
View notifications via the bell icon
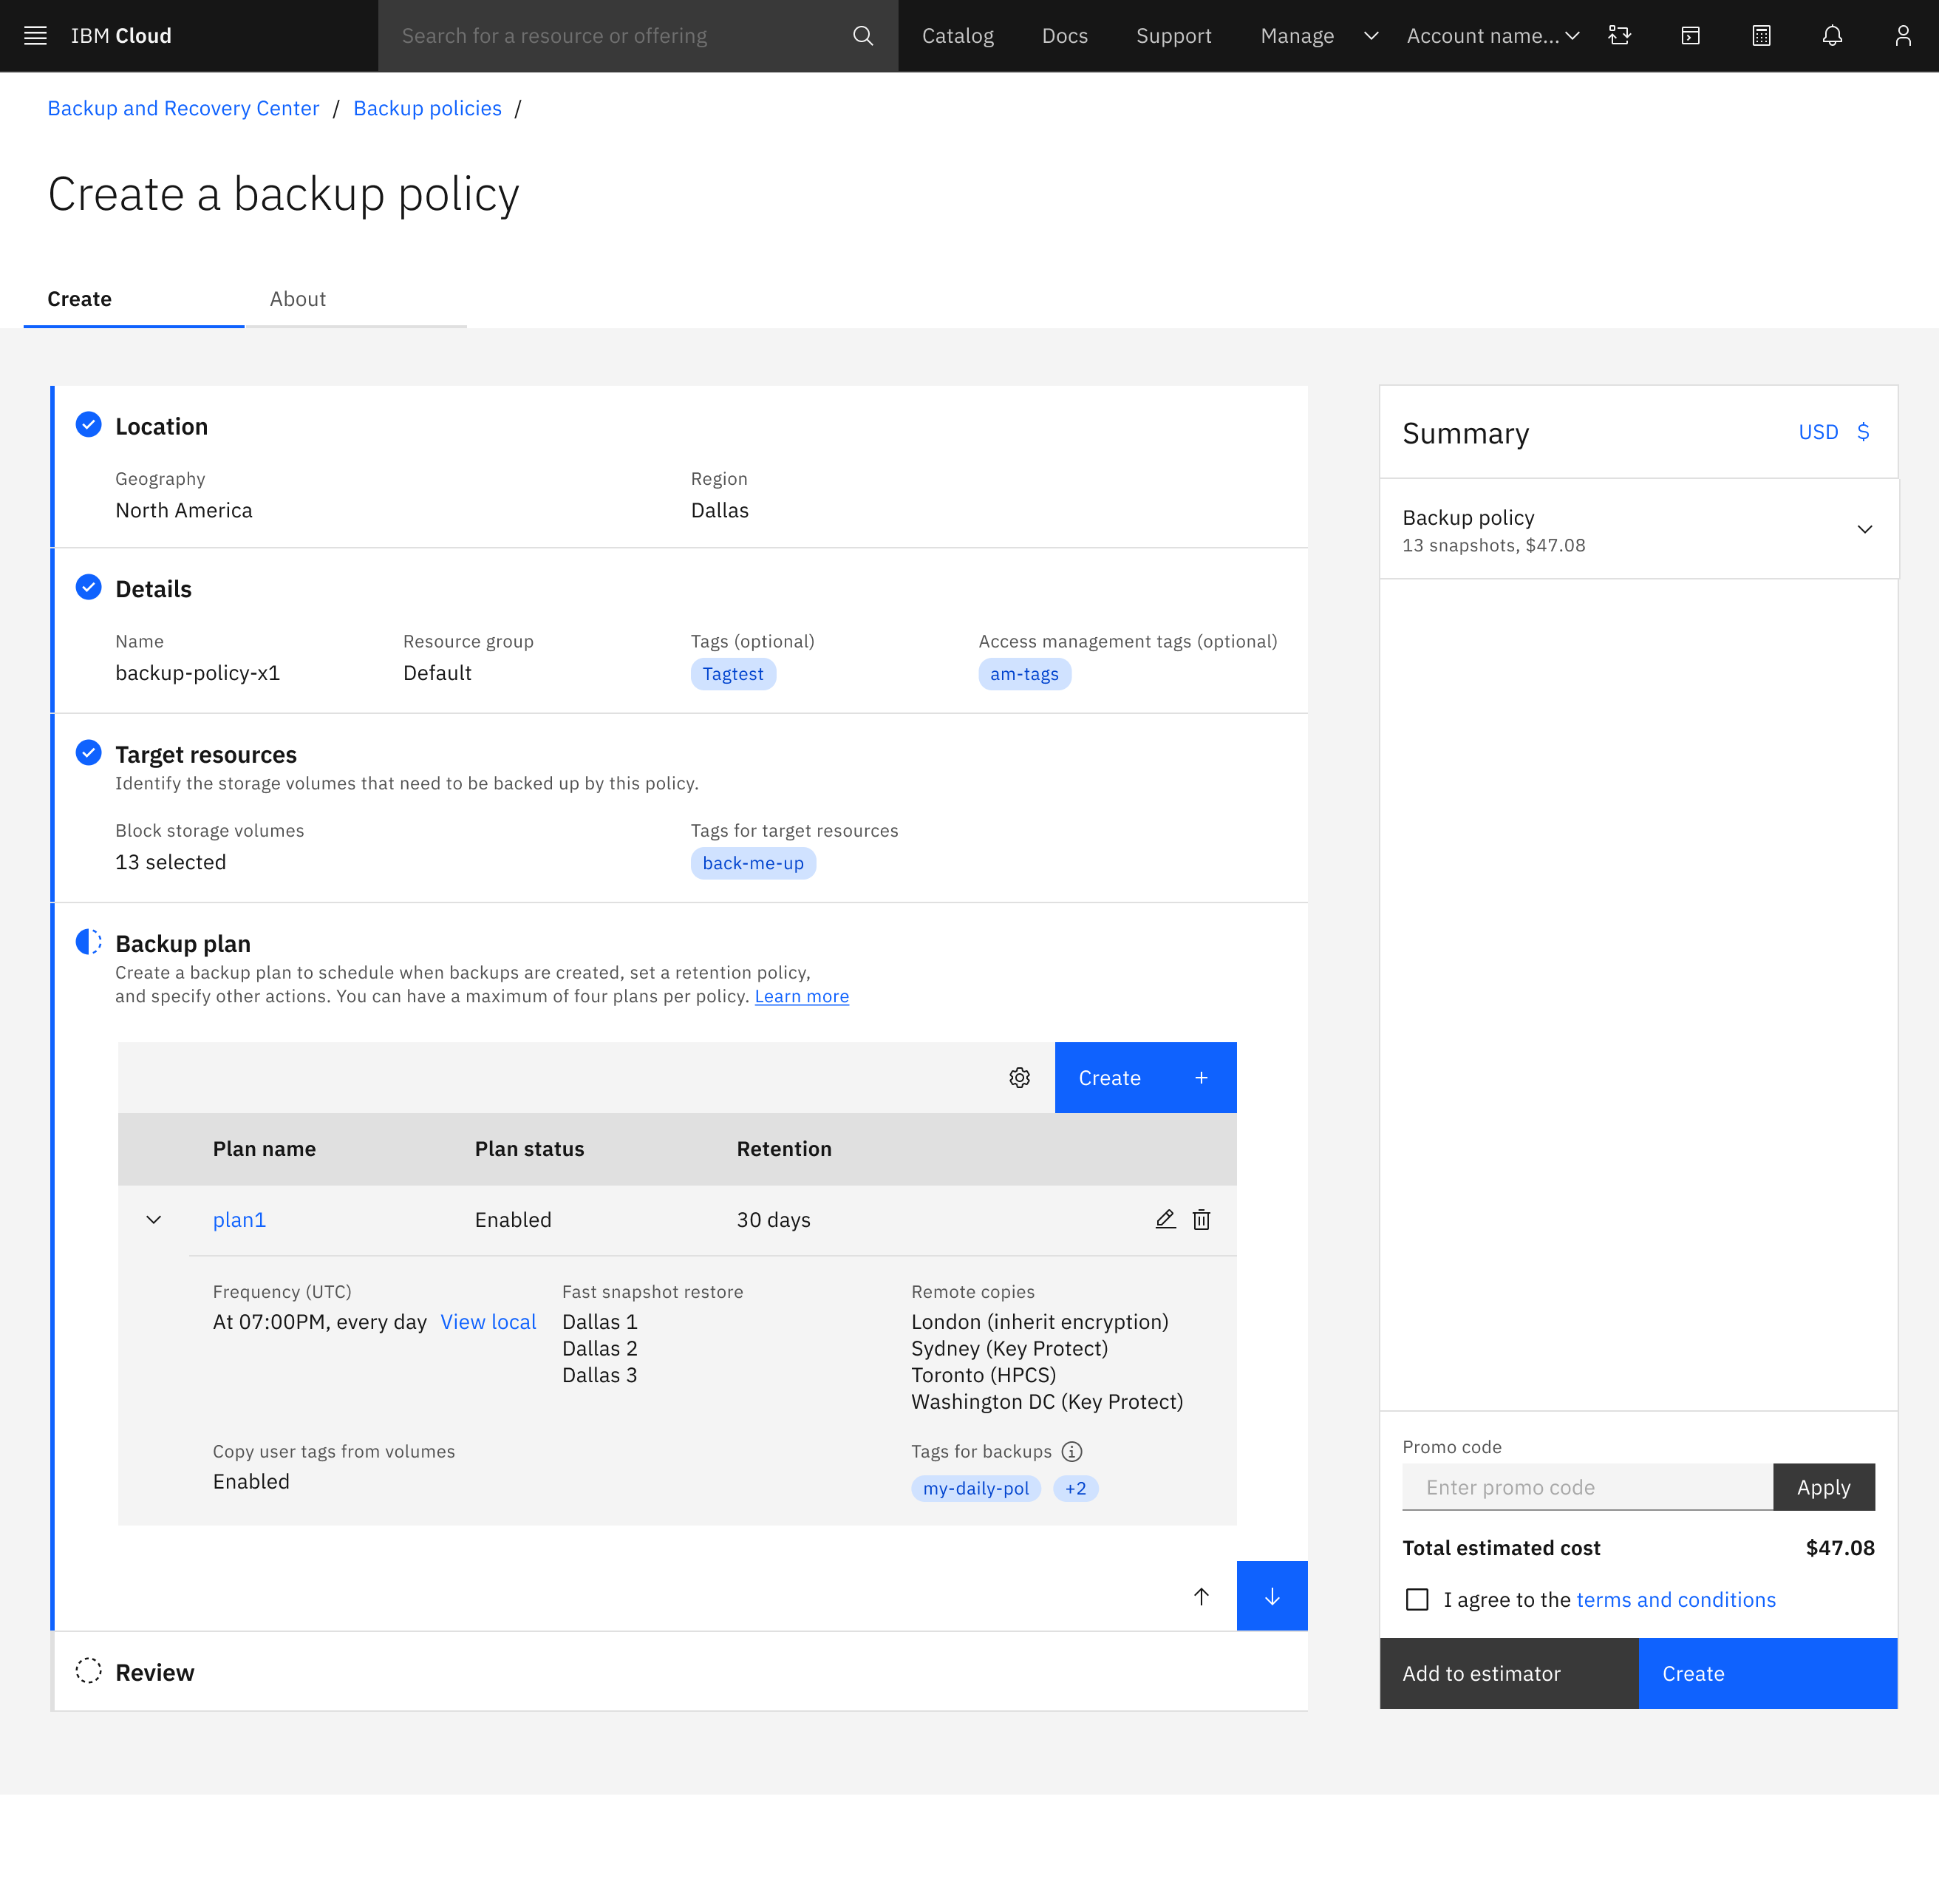1832,36
